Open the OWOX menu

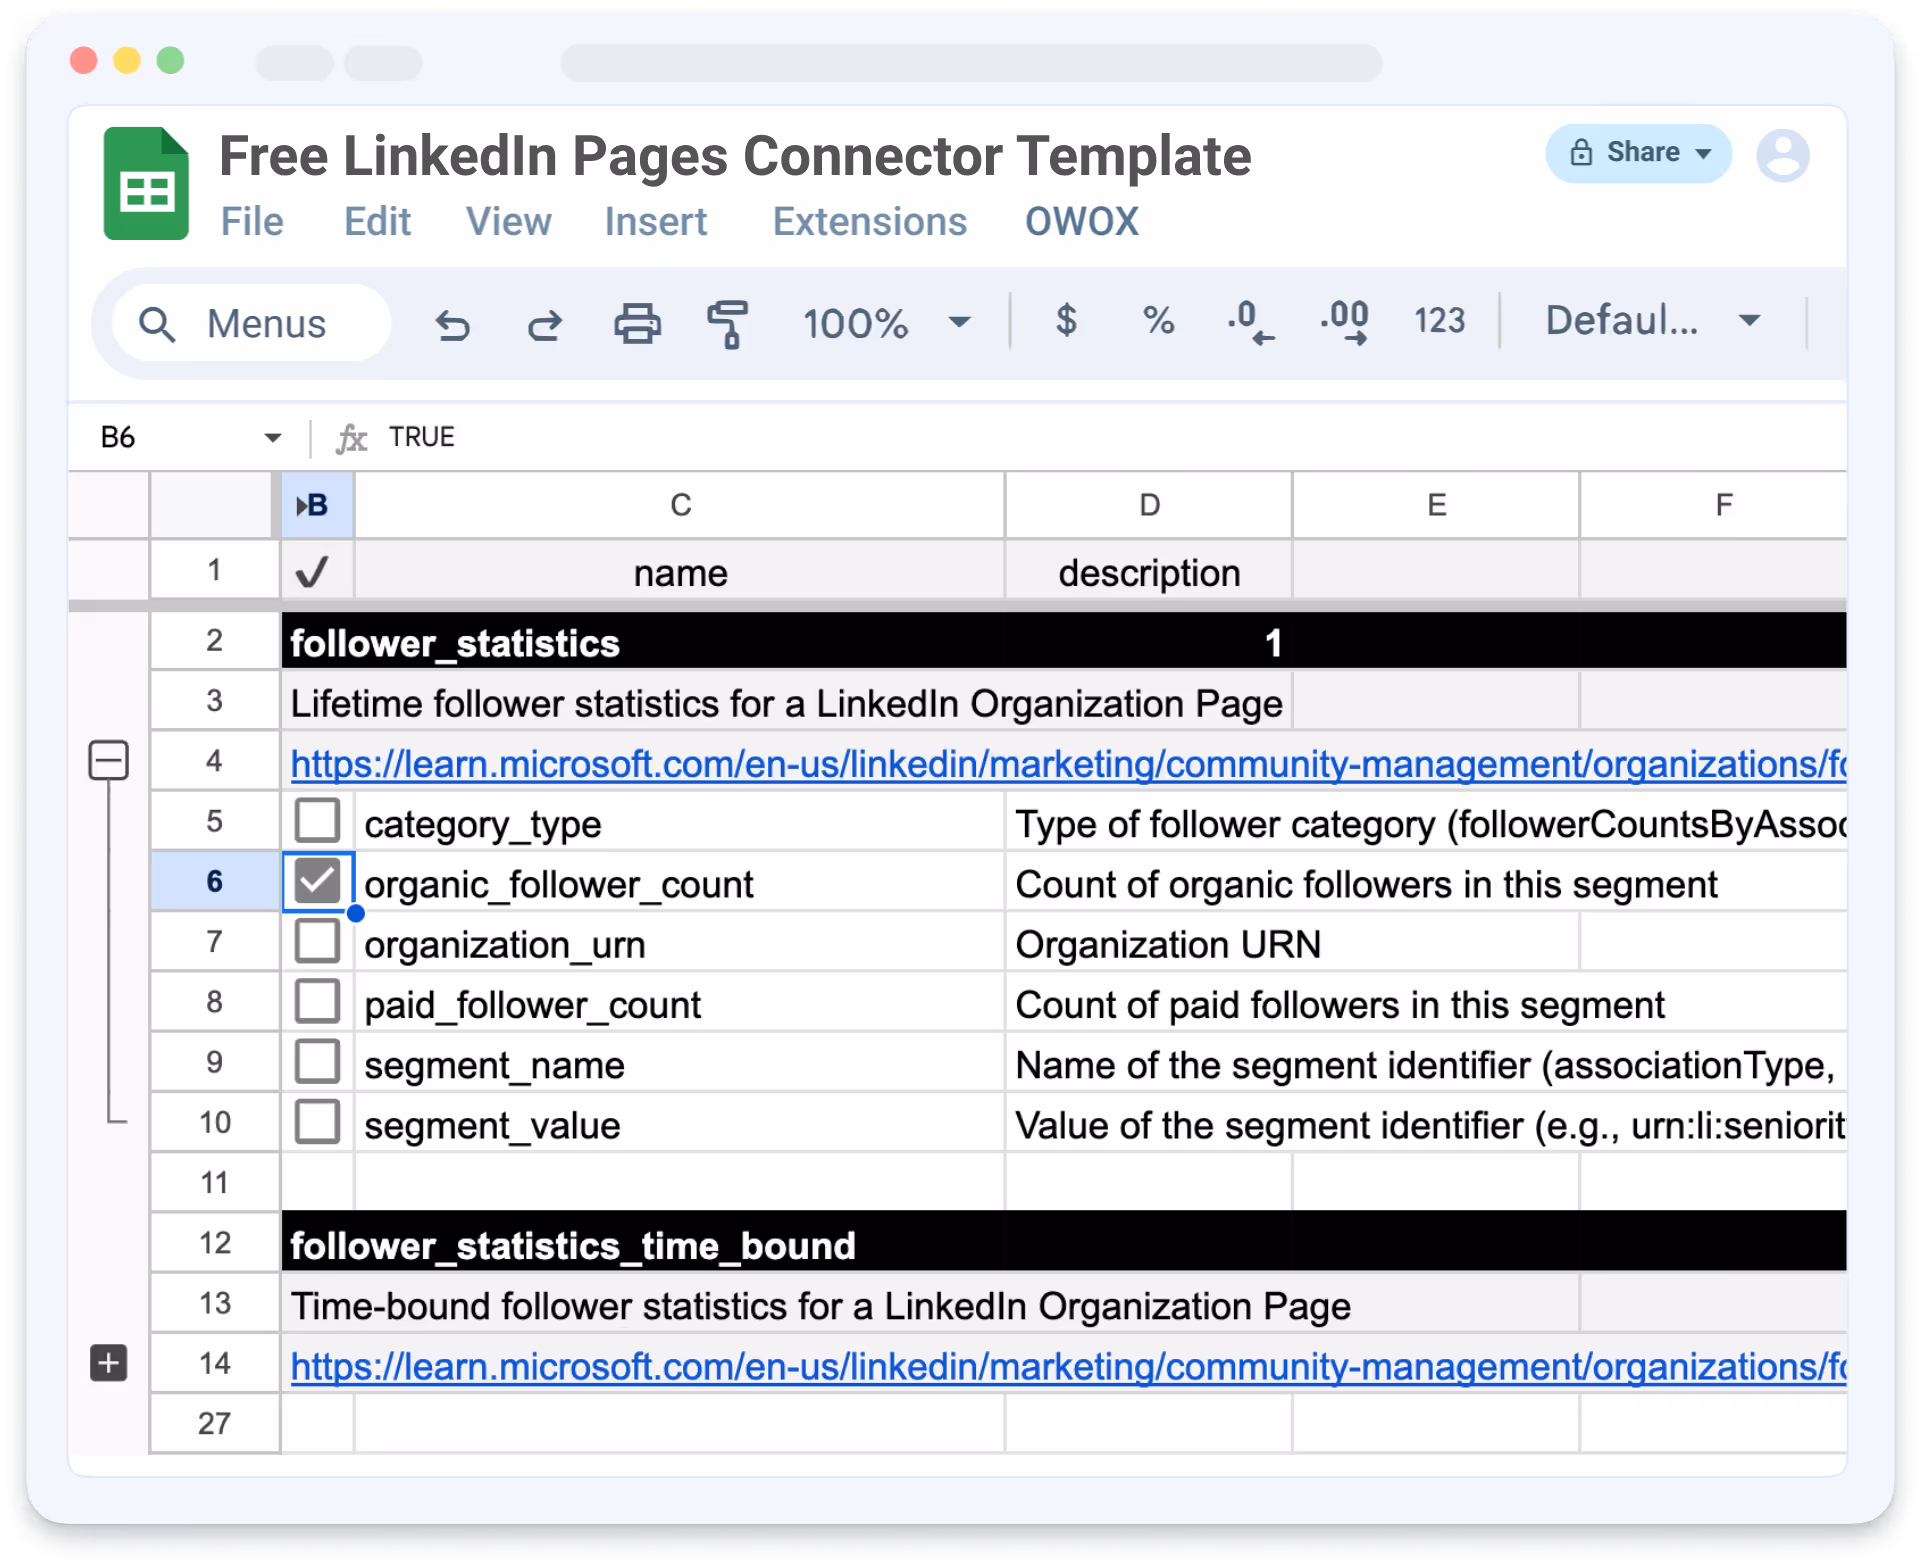tap(1081, 222)
